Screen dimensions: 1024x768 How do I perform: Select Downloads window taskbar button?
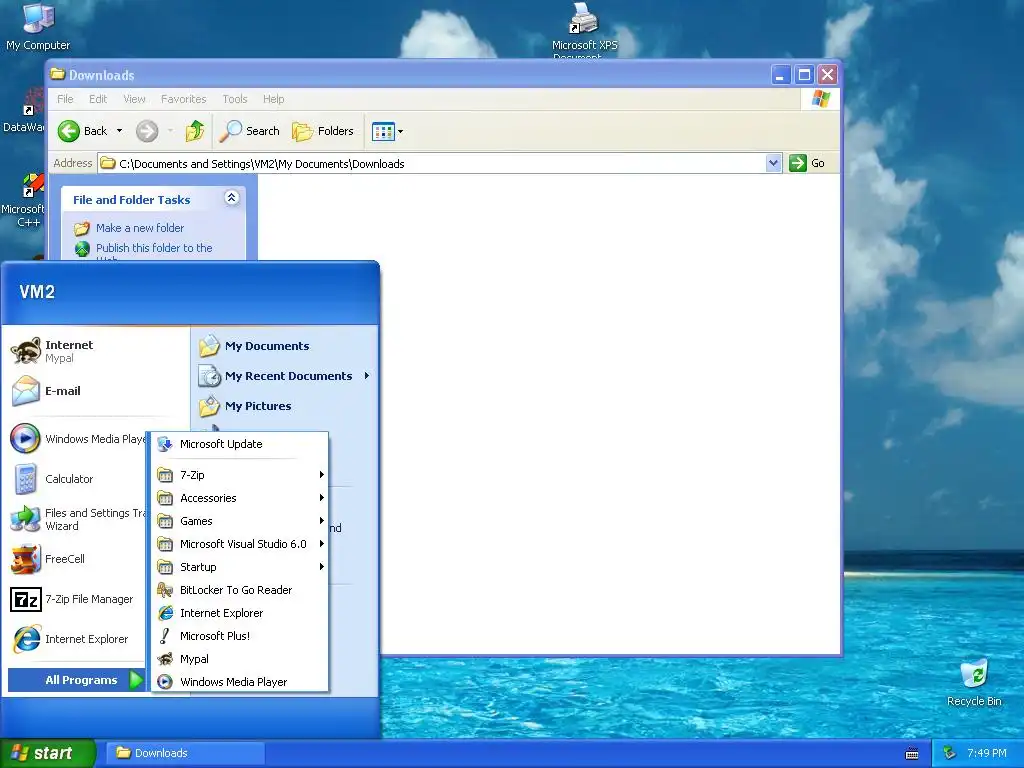tap(185, 753)
